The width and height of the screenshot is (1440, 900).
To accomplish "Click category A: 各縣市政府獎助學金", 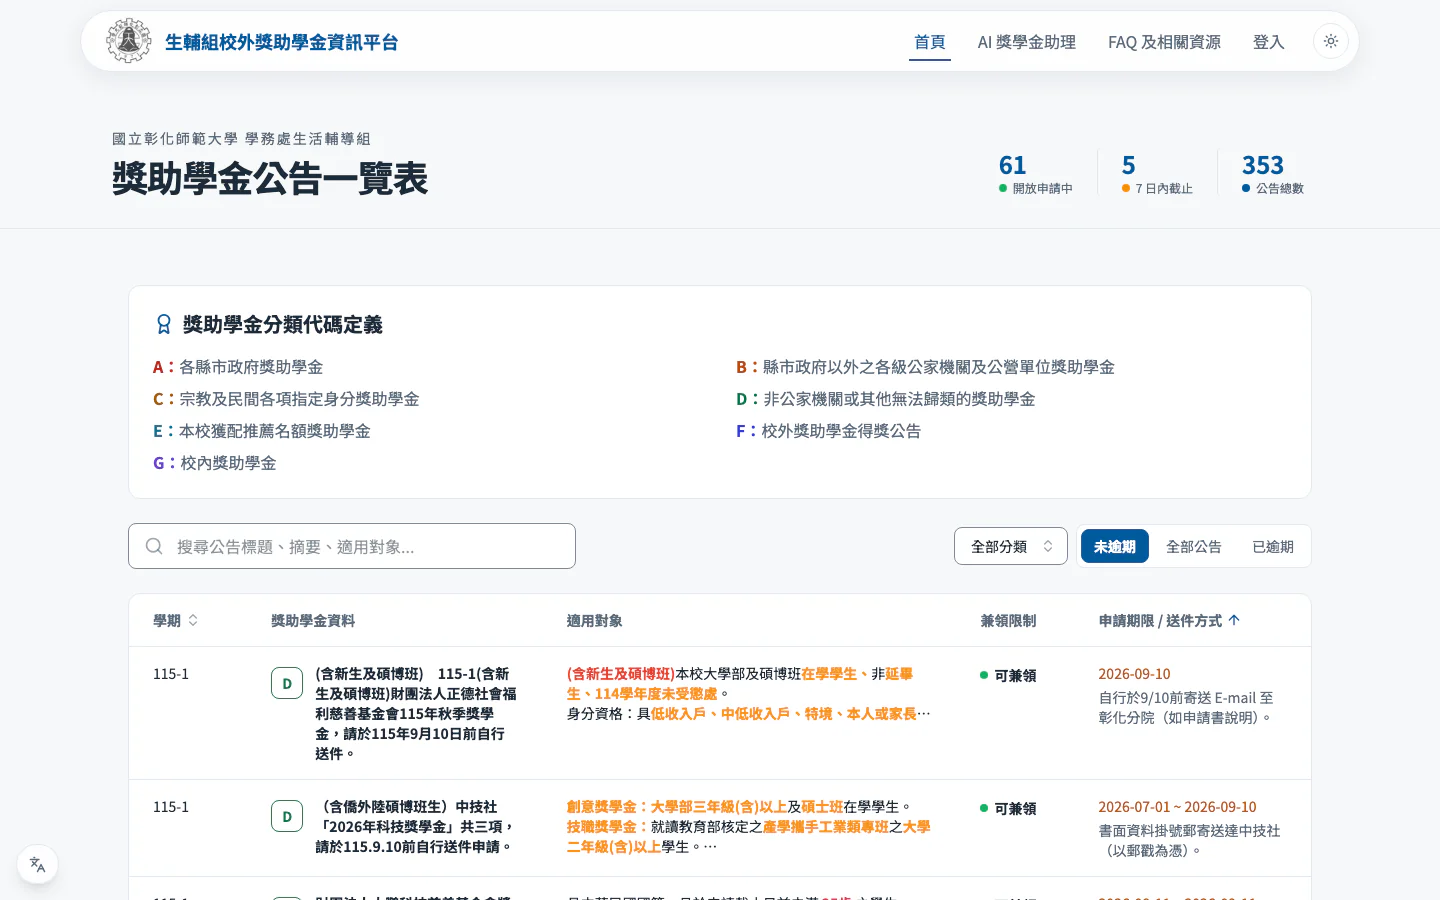I will click(238, 367).
